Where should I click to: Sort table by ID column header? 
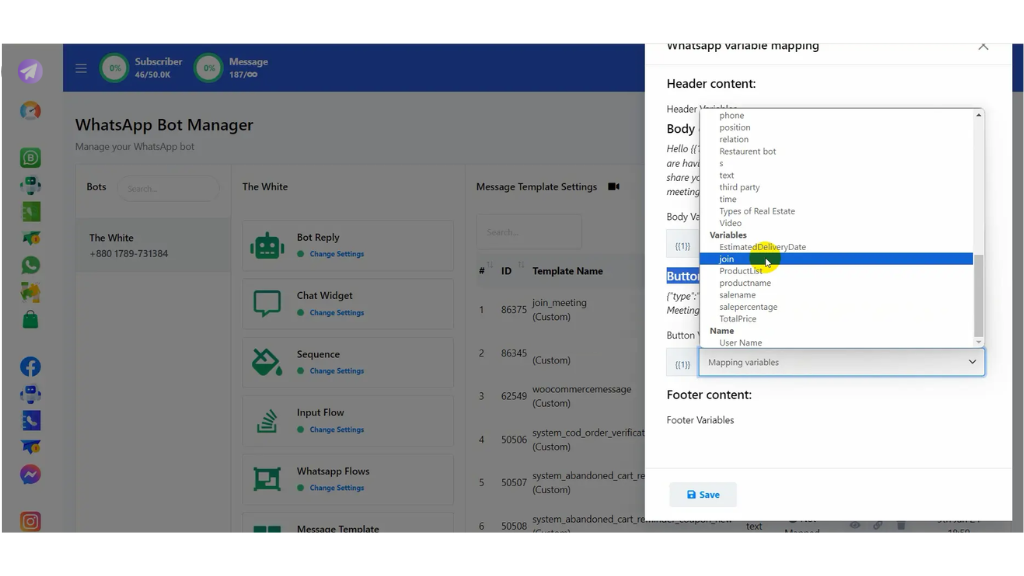pos(506,271)
